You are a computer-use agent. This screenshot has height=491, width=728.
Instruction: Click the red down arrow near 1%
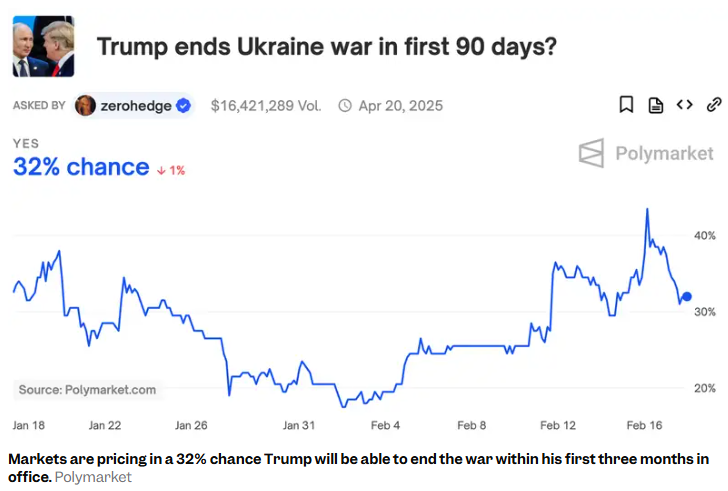161,170
